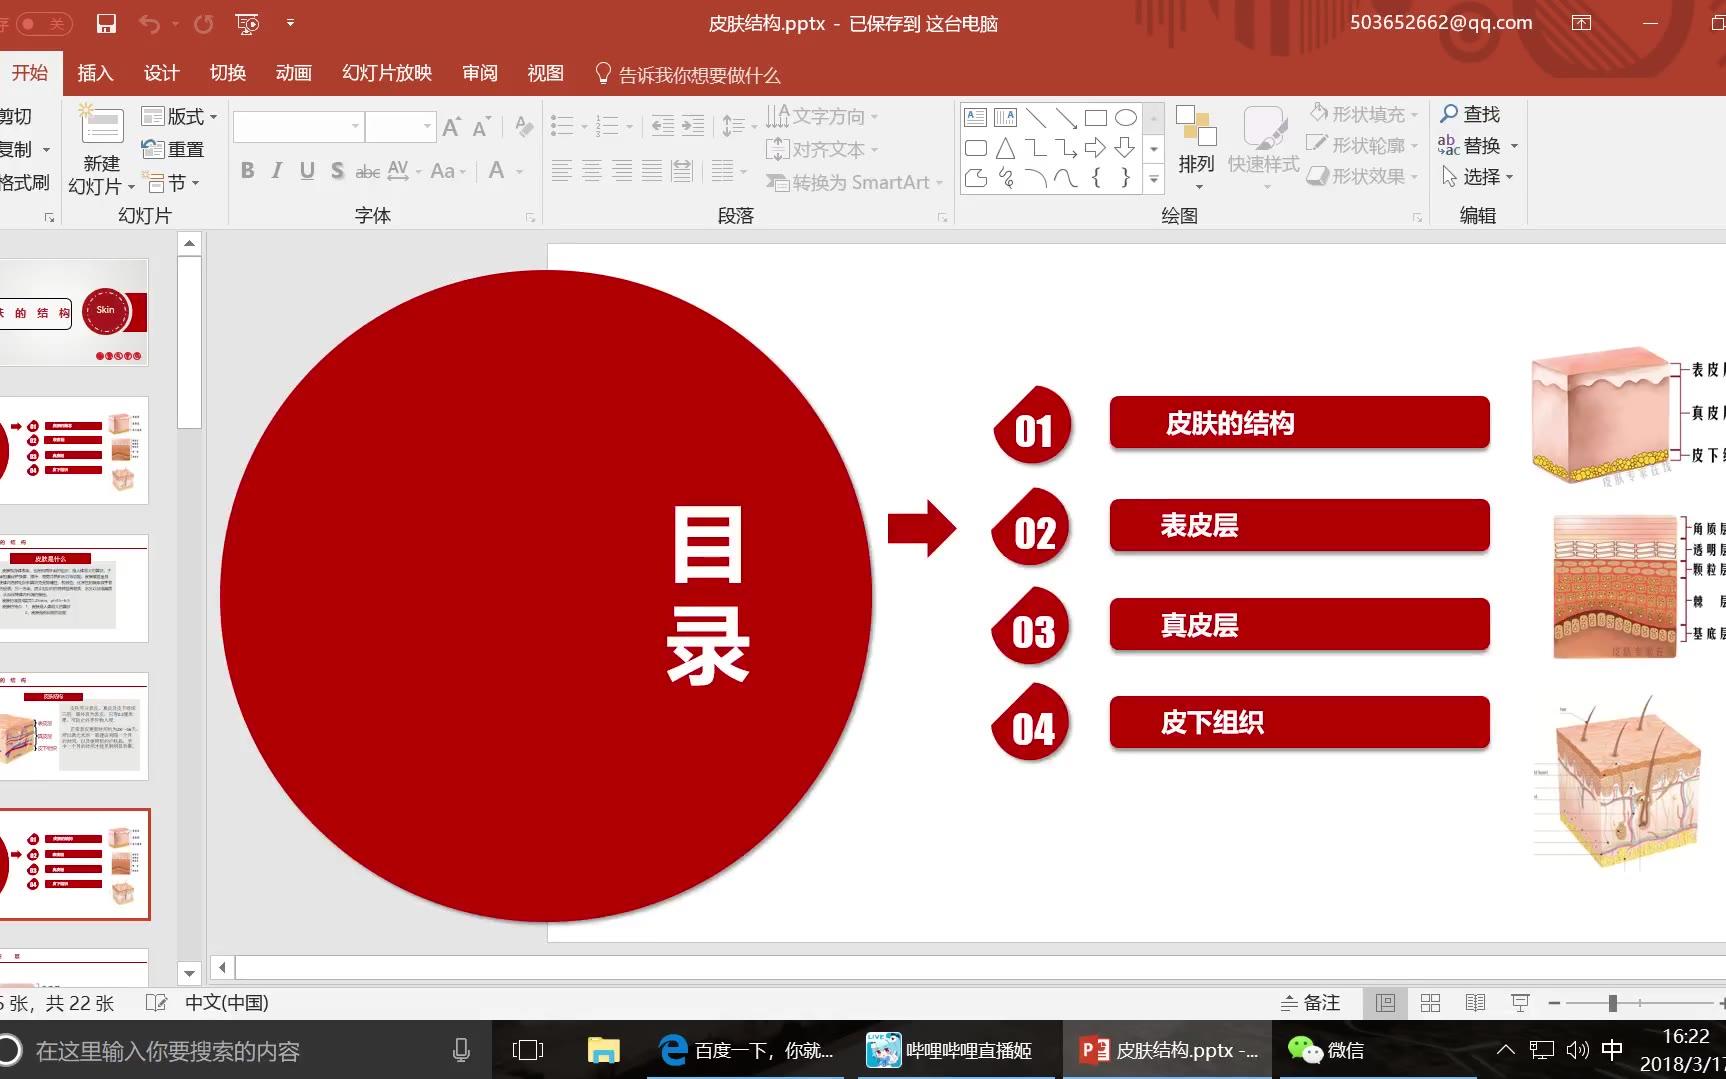Open Shape Fill (形状填充) dropdown
Image resolution: width=1726 pixels, height=1079 pixels.
1364,114
